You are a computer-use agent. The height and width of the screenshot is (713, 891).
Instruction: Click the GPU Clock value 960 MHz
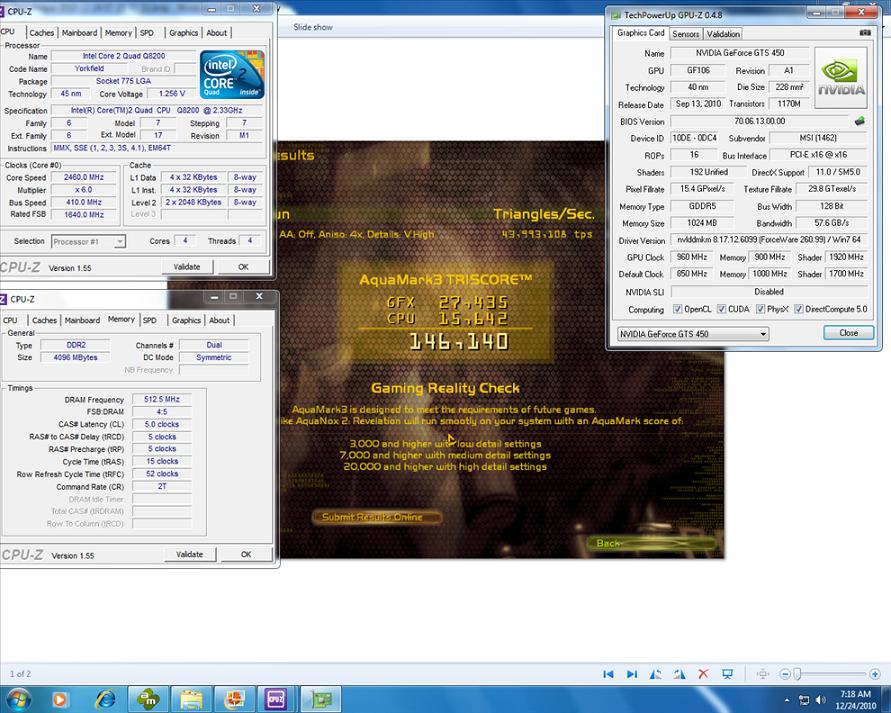tap(692, 257)
